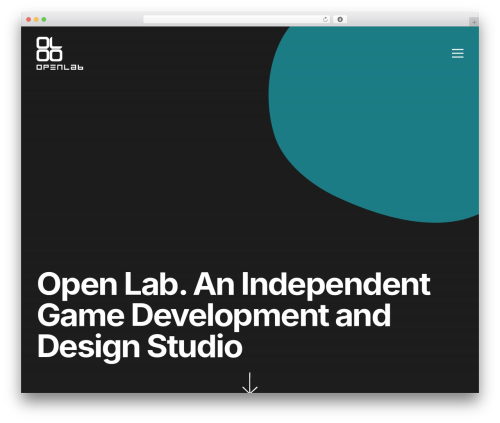The height and width of the screenshot is (423, 500).
Task: Open a new tab with plus button
Action: click(474, 22)
